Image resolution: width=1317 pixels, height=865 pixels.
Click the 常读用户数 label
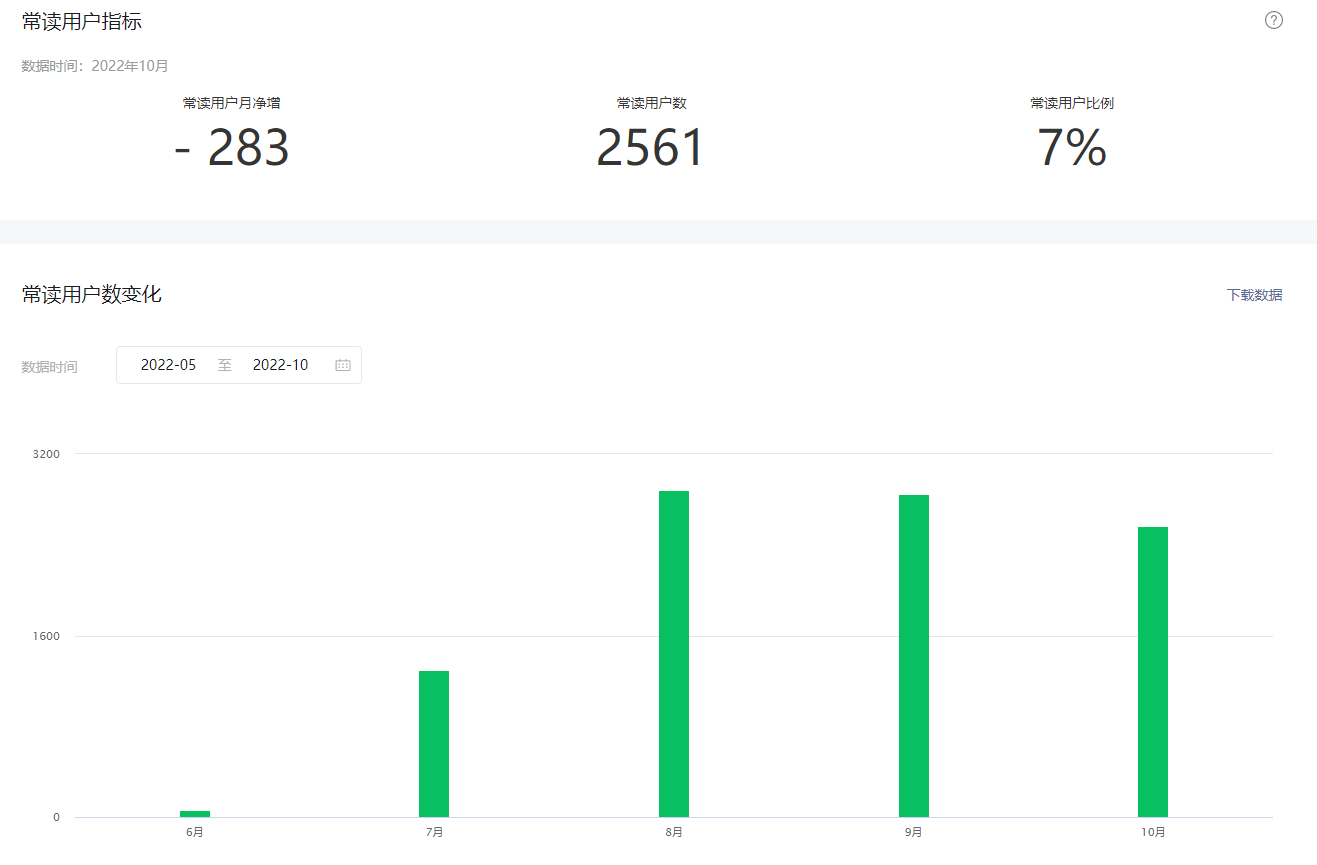(652, 103)
